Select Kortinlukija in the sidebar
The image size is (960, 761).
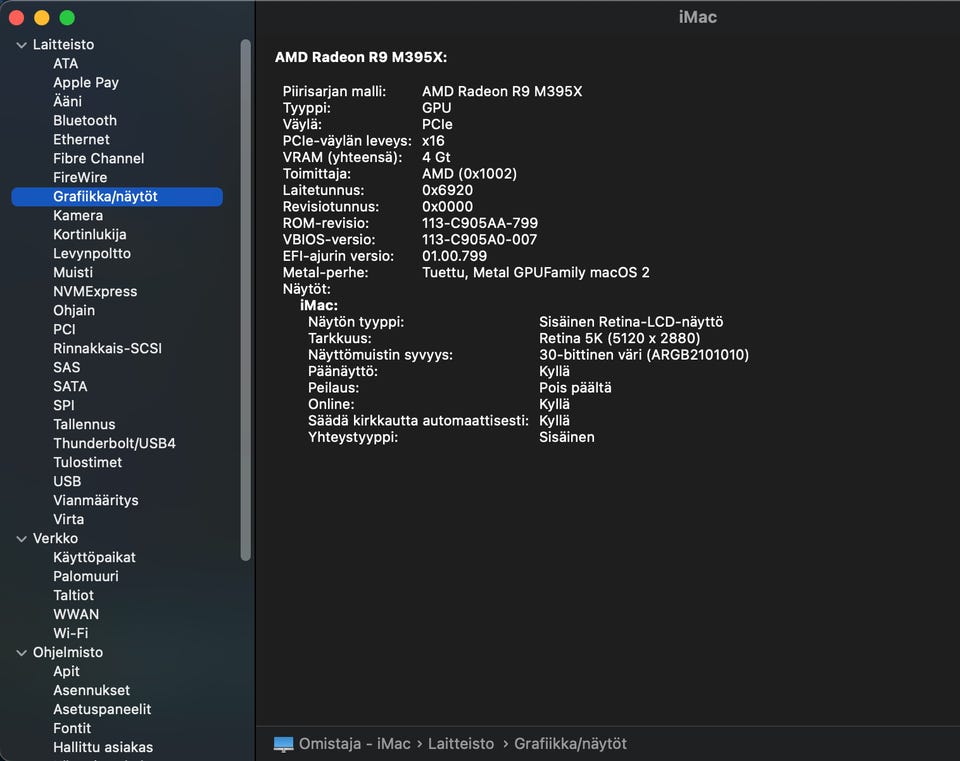(89, 234)
